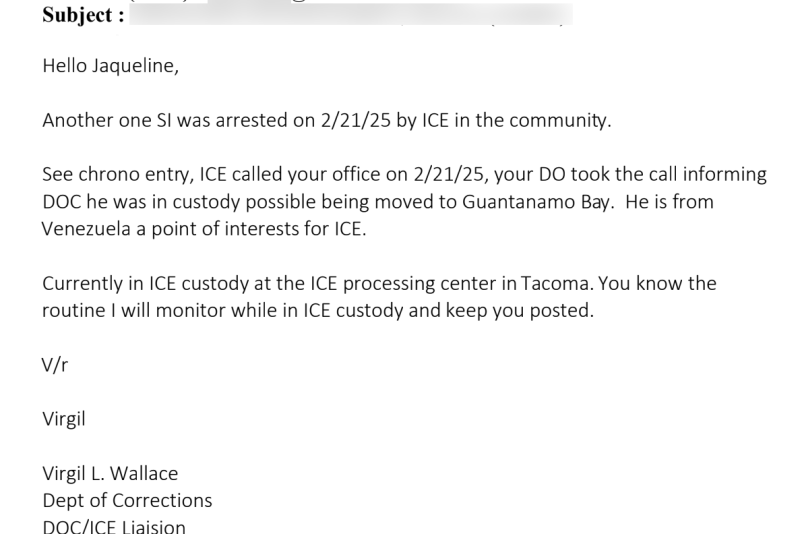
Task: Select the redacted subject line field
Action: click(x=351, y=14)
